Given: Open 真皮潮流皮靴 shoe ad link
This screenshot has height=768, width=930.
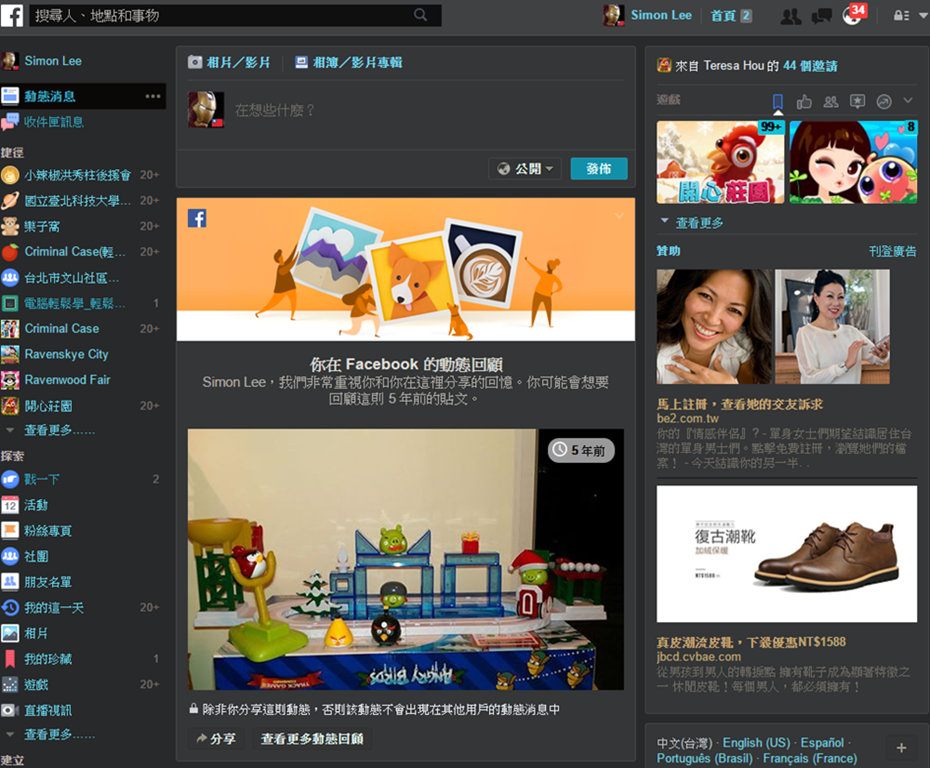Looking at the screenshot, I should 751,642.
